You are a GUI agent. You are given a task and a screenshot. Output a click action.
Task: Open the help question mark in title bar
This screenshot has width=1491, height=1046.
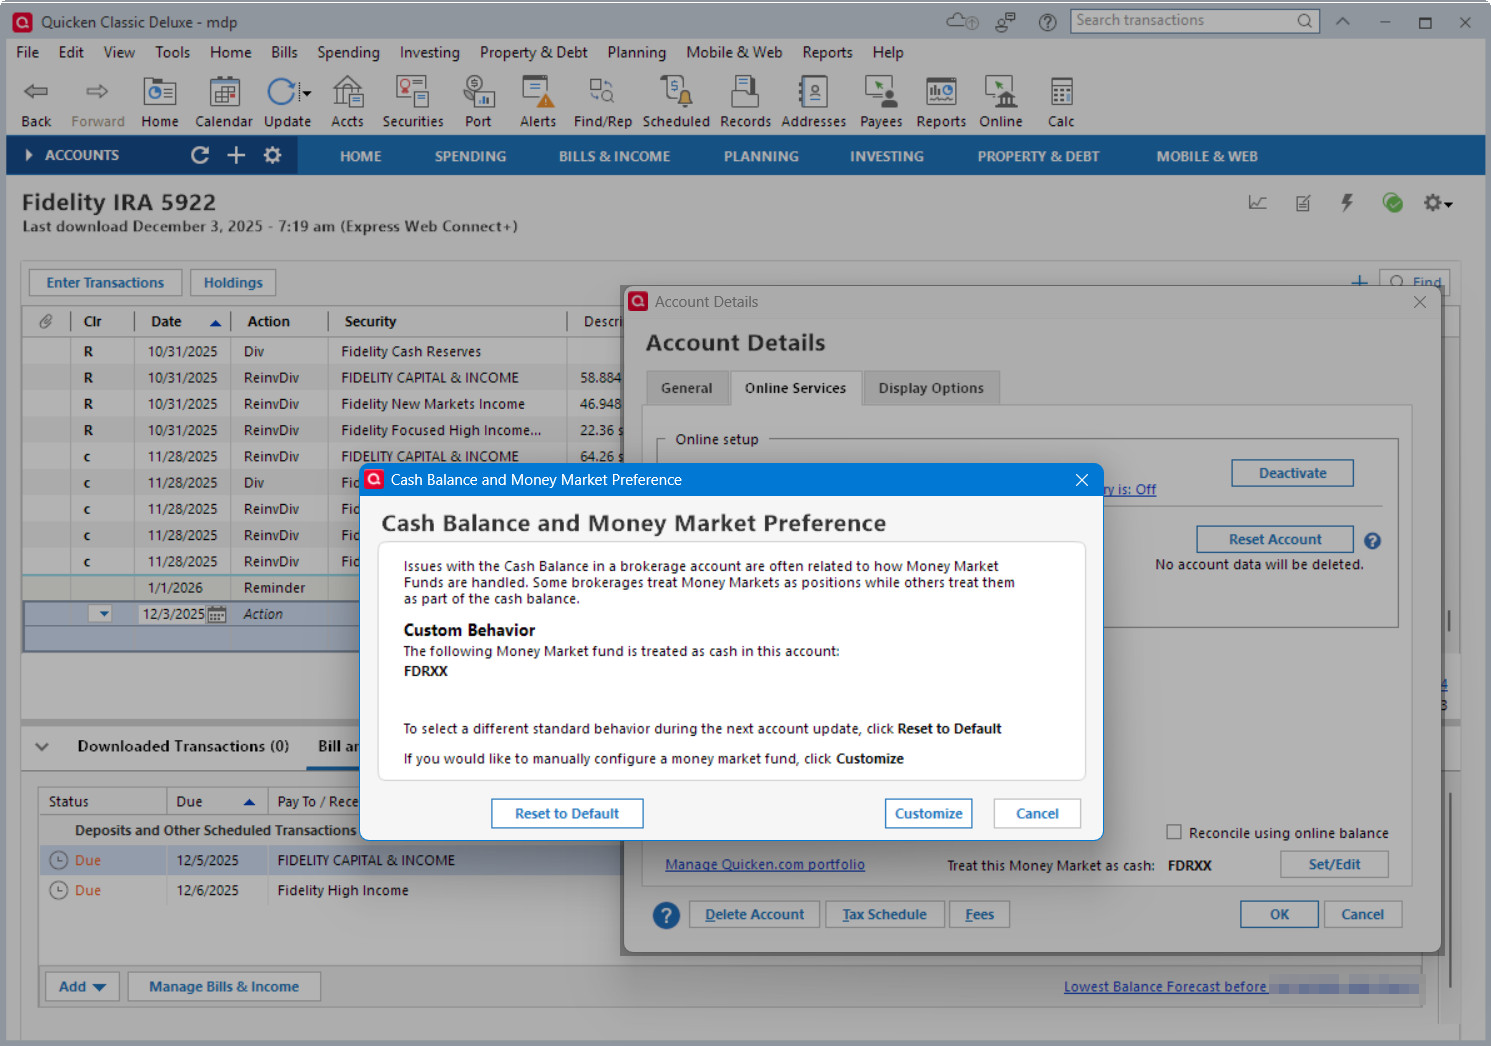[1047, 22]
